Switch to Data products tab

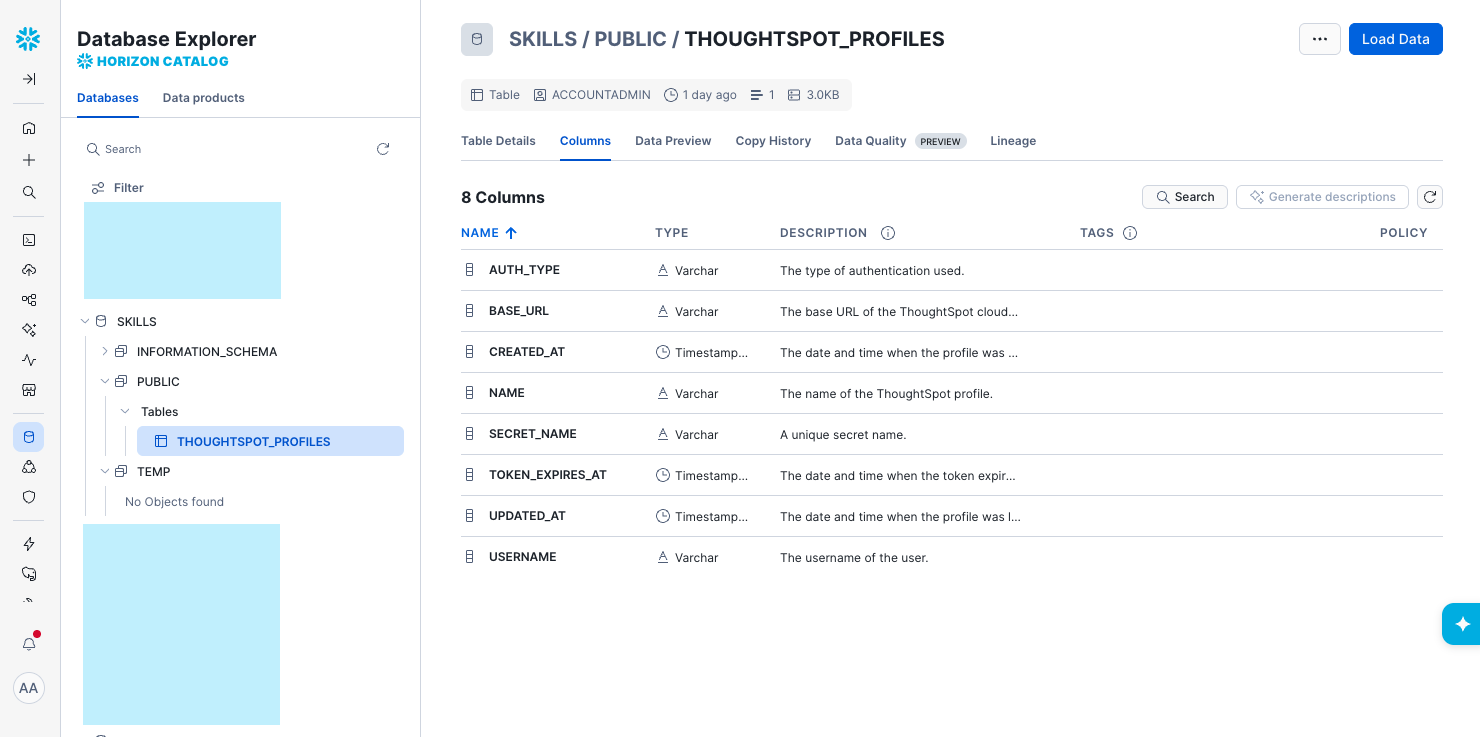[x=204, y=98]
